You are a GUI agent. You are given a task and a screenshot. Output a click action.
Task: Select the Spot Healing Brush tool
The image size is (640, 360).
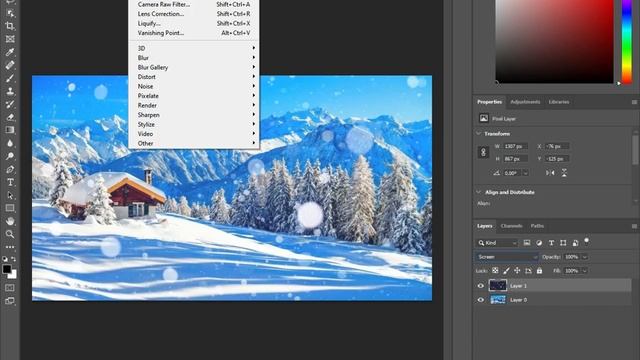pos(10,65)
